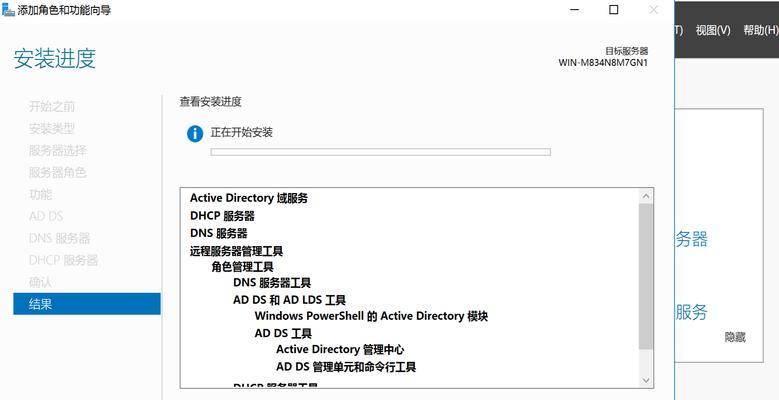The image size is (779, 400).
Task: Click the 目标服务器 label
Action: click(x=626, y=51)
